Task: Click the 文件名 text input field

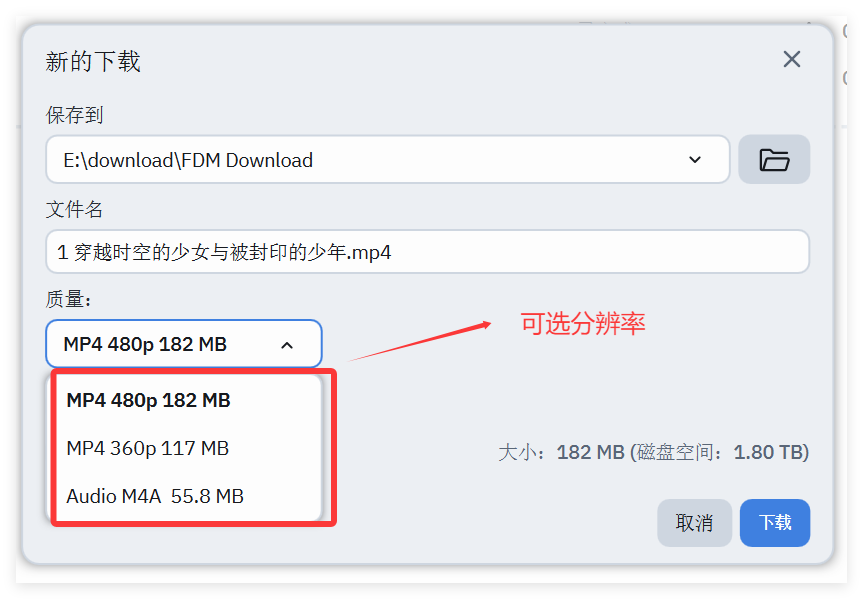Action: click(x=427, y=252)
